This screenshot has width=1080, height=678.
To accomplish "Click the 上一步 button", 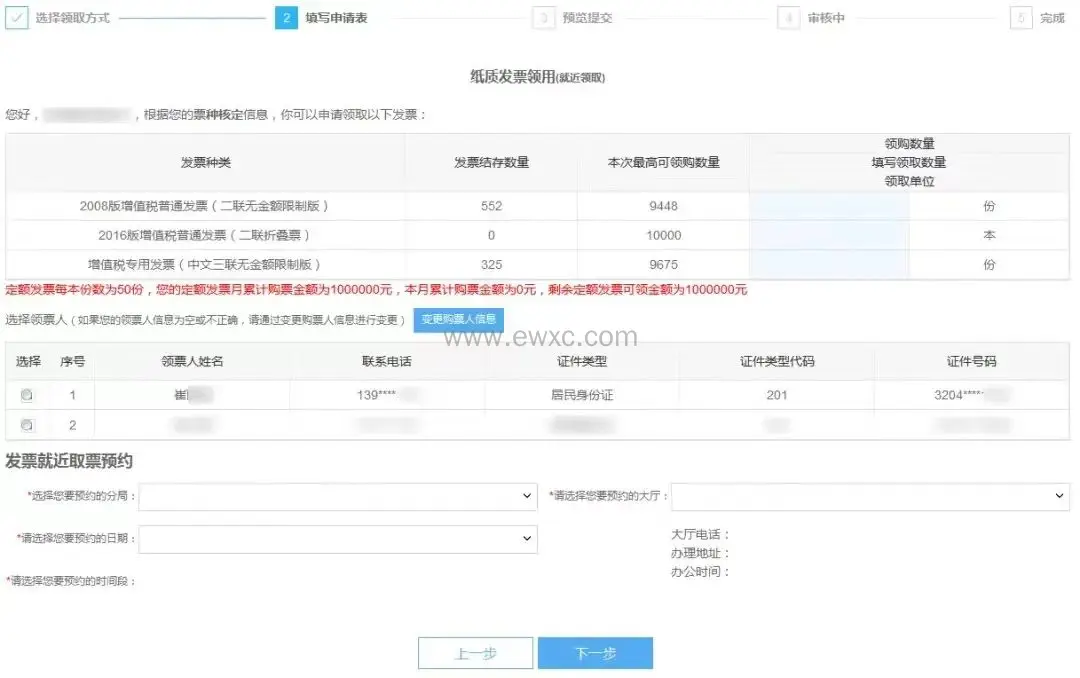I will pyautogui.click(x=475, y=652).
